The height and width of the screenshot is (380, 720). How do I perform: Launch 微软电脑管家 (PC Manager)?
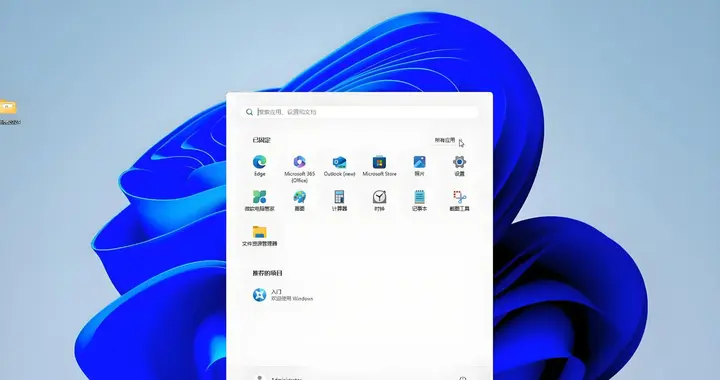point(259,201)
